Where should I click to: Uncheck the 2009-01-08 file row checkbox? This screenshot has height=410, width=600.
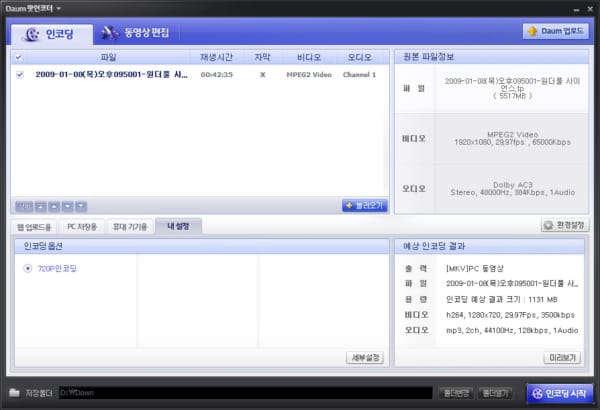(x=20, y=75)
